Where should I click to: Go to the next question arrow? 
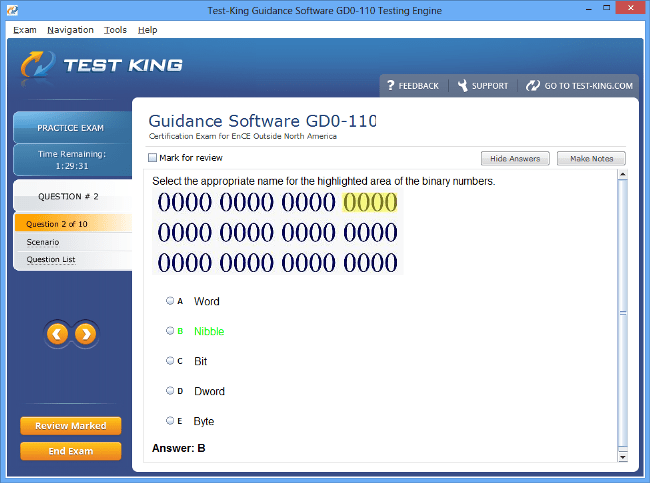(85, 334)
